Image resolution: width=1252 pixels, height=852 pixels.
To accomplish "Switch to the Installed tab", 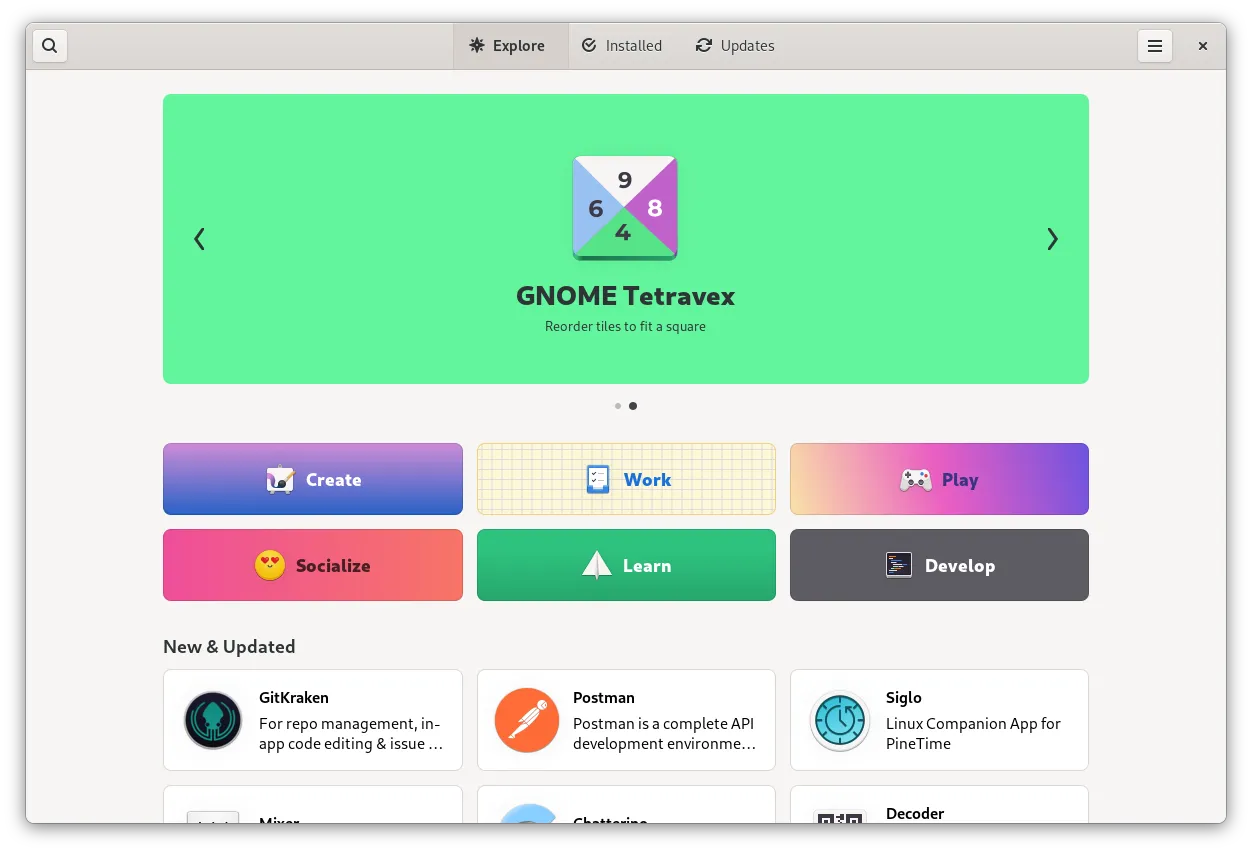I will tap(622, 46).
